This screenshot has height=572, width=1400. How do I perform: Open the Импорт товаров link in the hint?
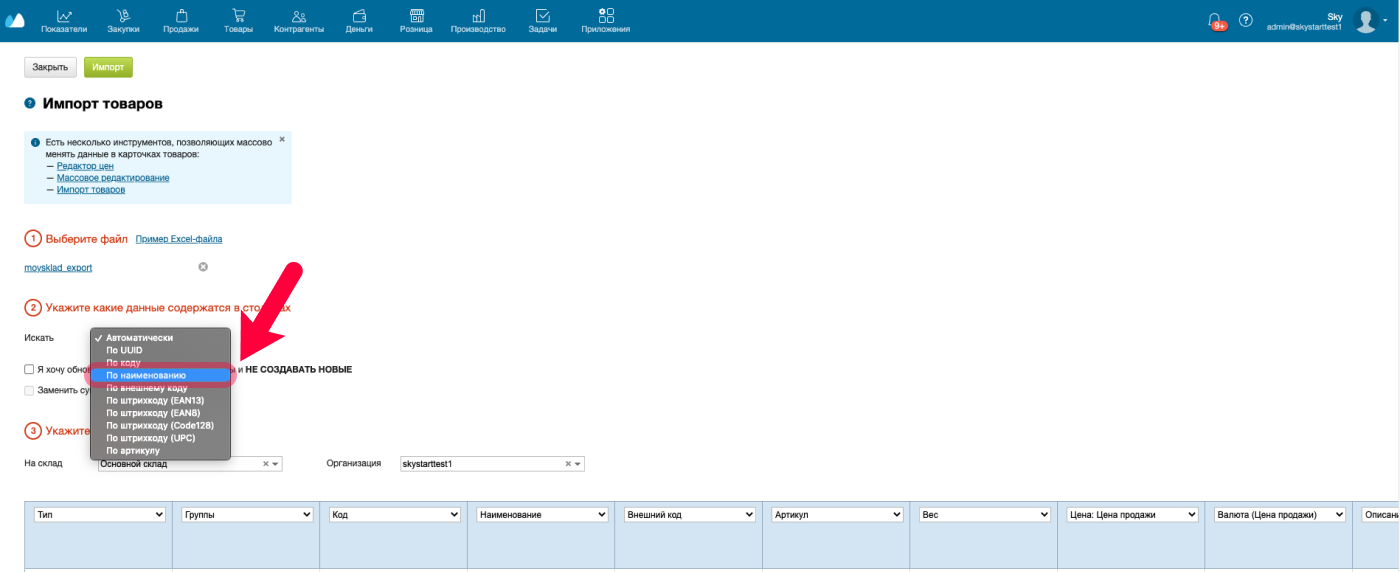(x=91, y=190)
